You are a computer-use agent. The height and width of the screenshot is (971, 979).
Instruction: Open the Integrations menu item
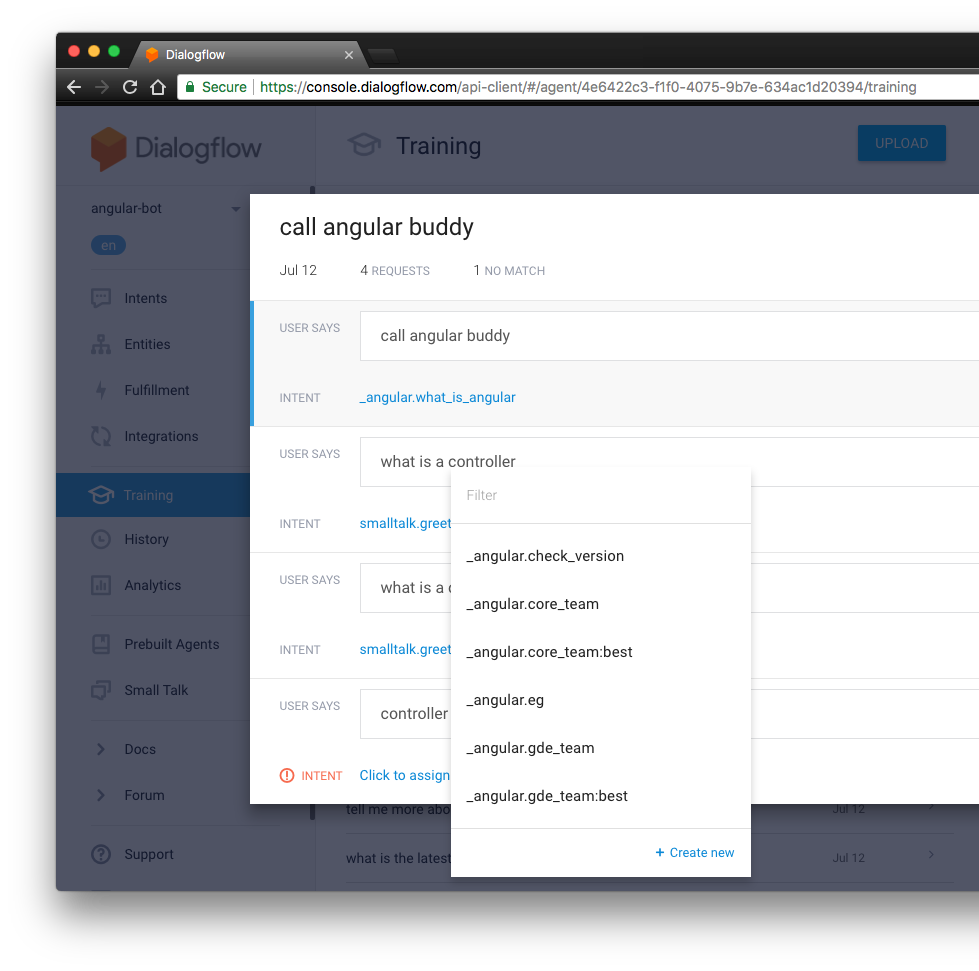coord(161,436)
